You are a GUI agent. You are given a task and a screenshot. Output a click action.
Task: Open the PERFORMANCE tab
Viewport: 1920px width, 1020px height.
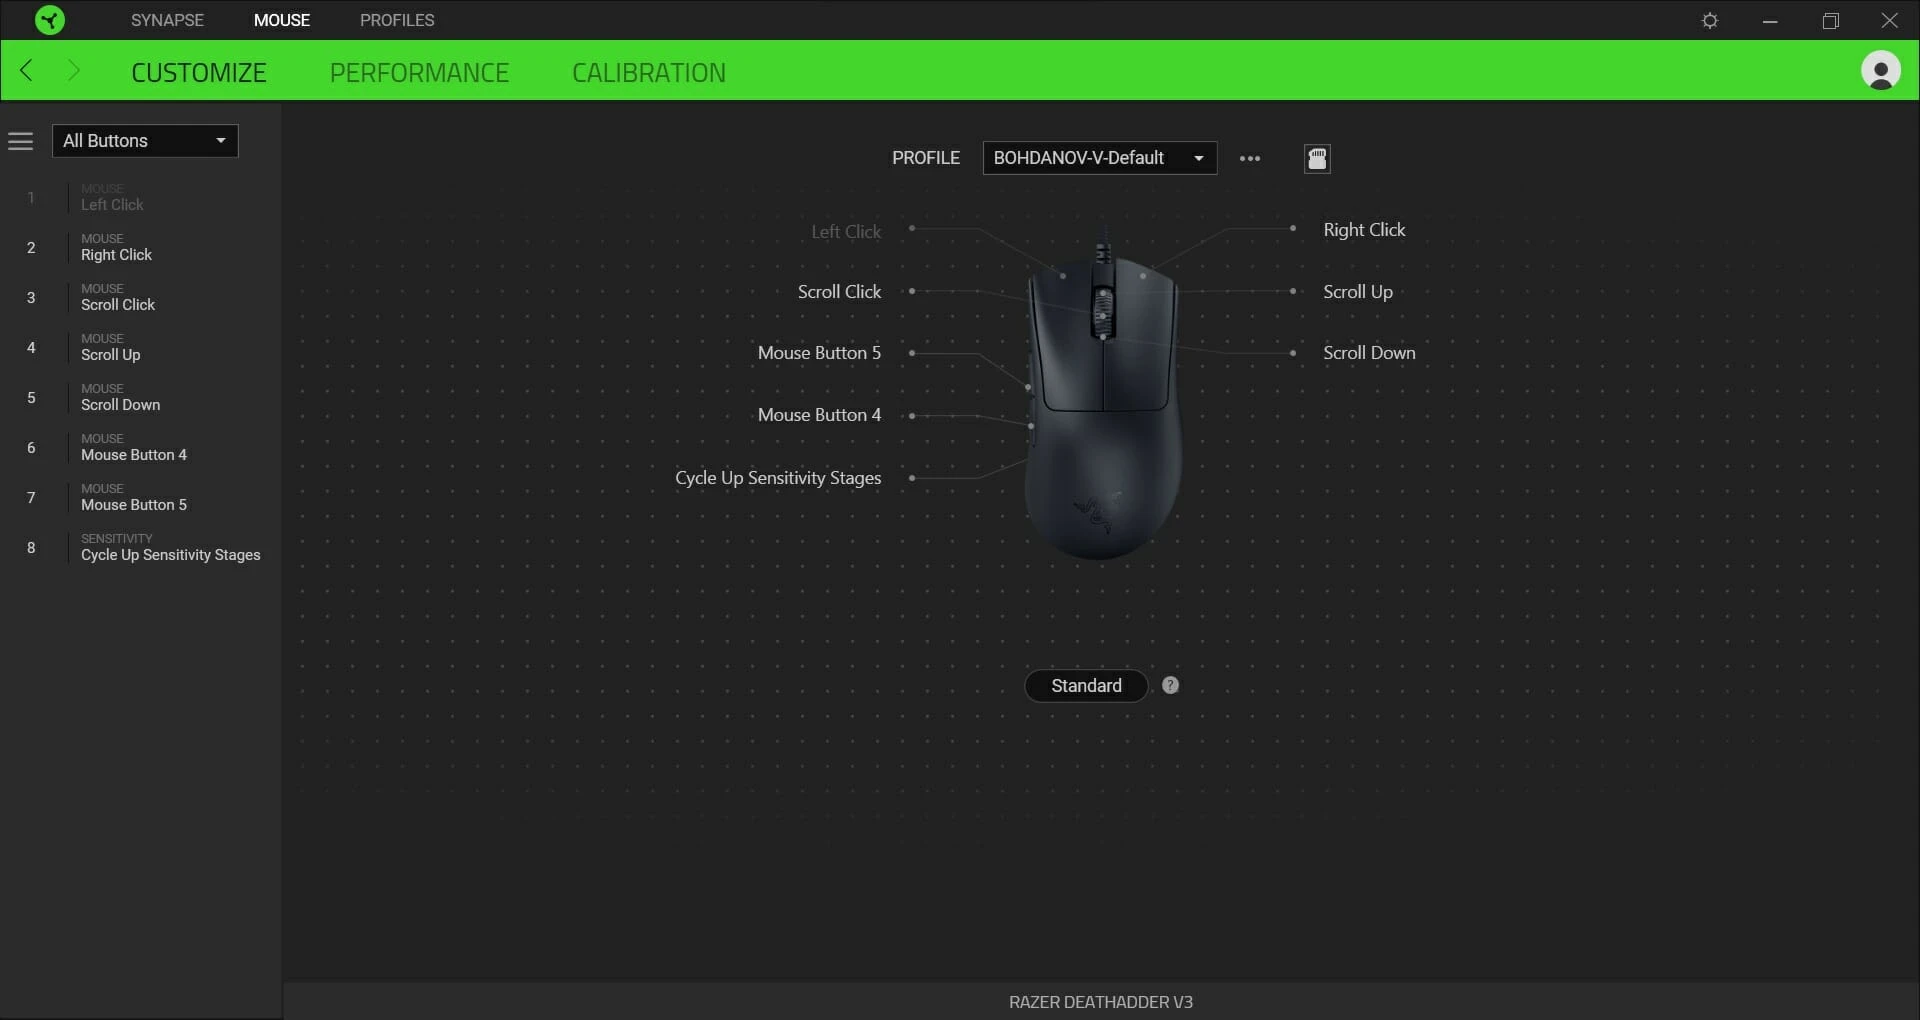[419, 72]
